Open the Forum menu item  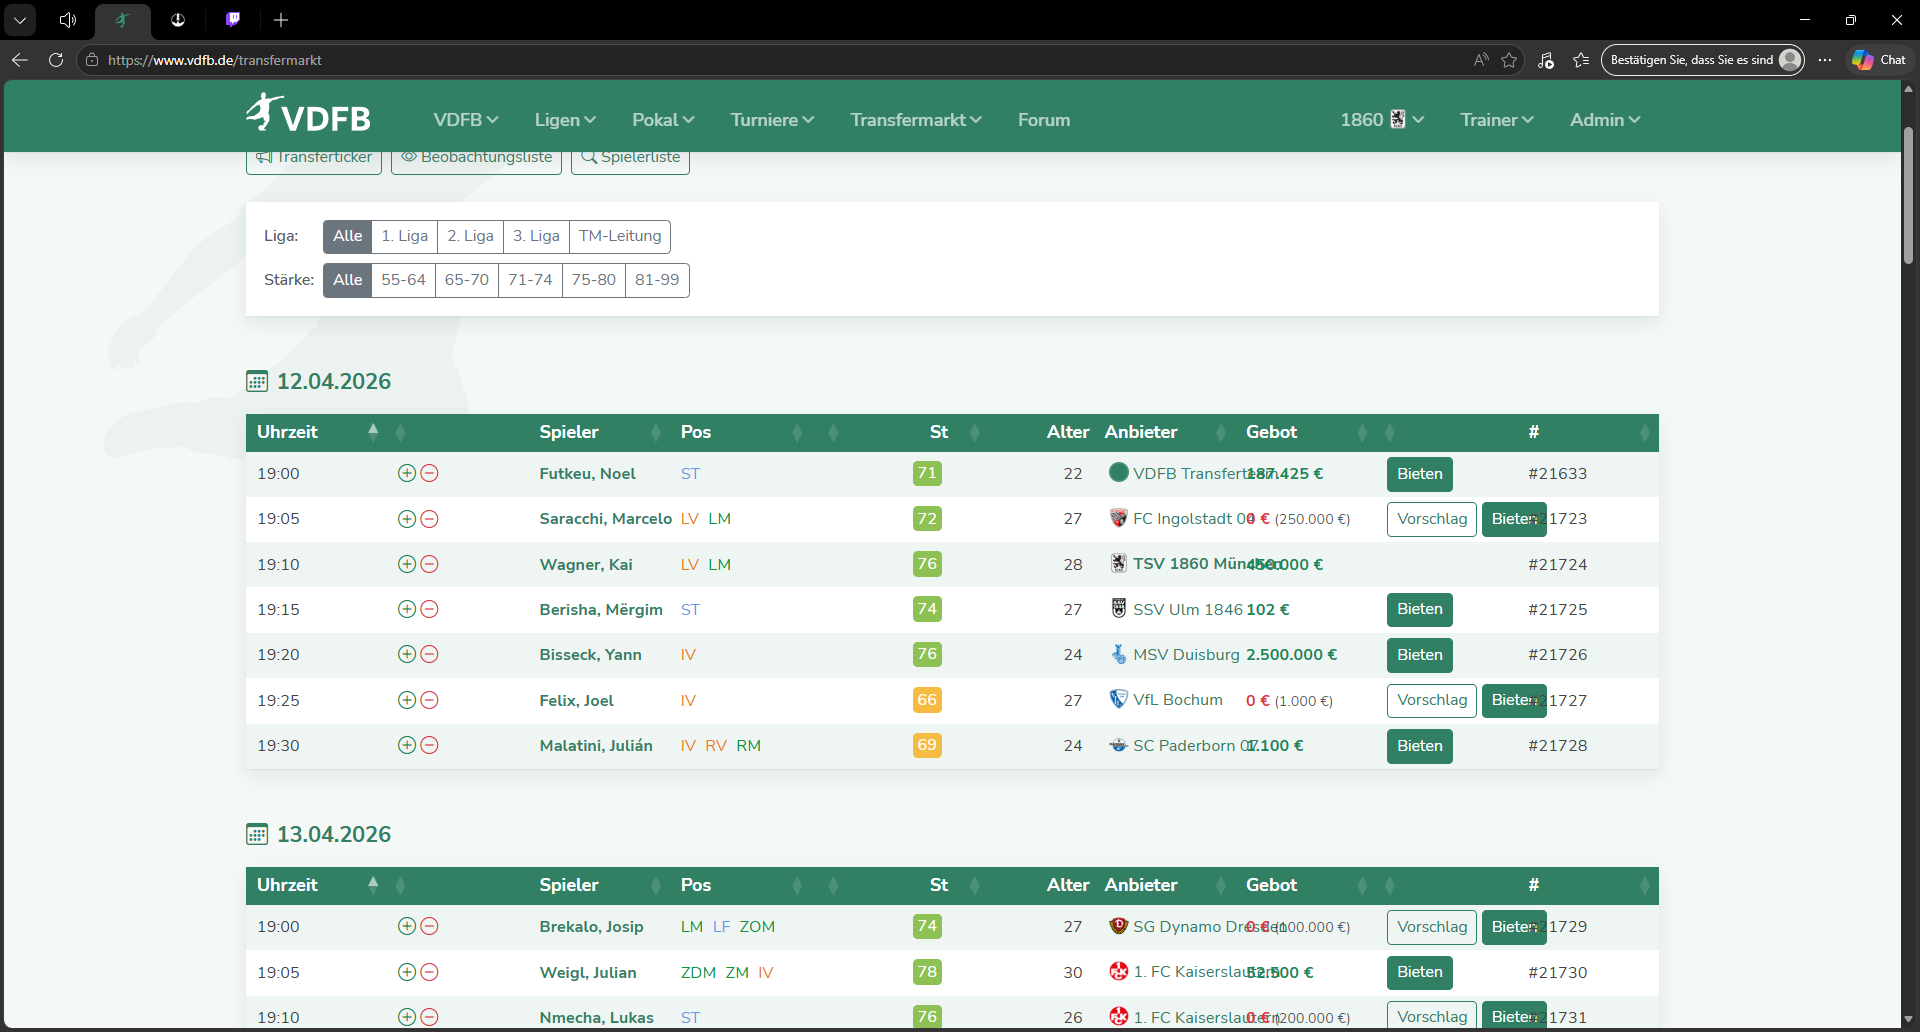click(x=1043, y=120)
